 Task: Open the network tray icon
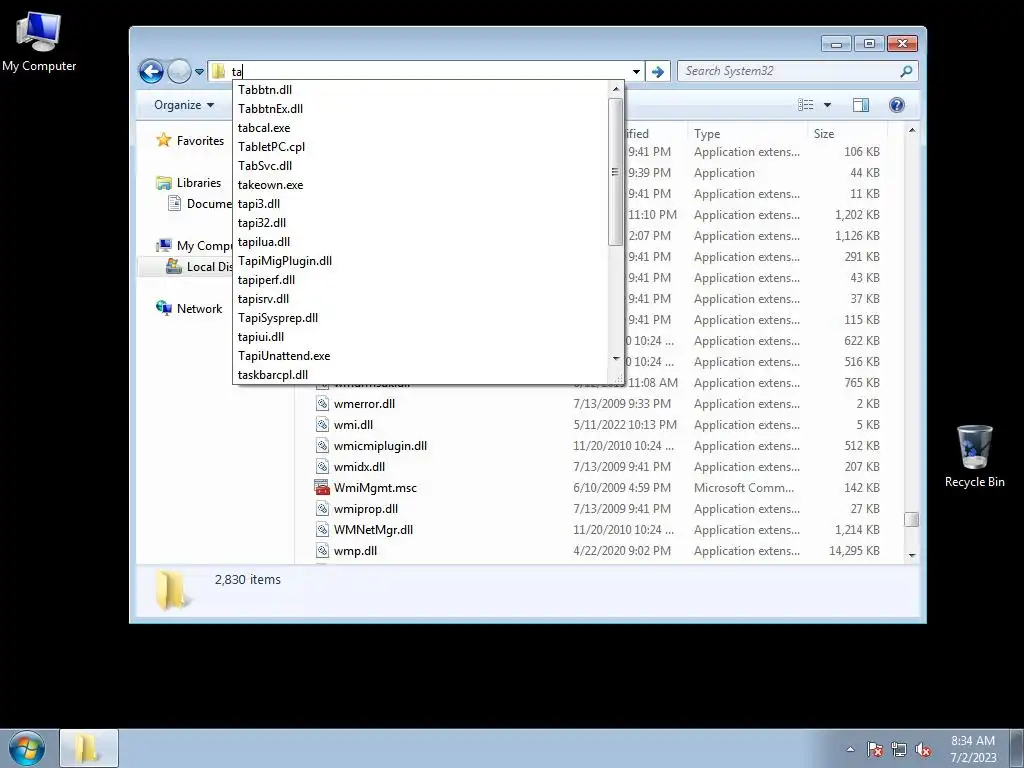coord(899,749)
